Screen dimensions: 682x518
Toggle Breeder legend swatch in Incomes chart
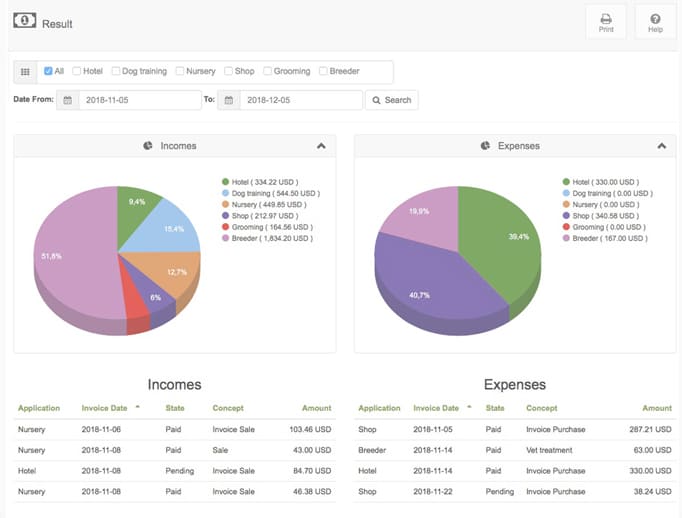tap(225, 238)
